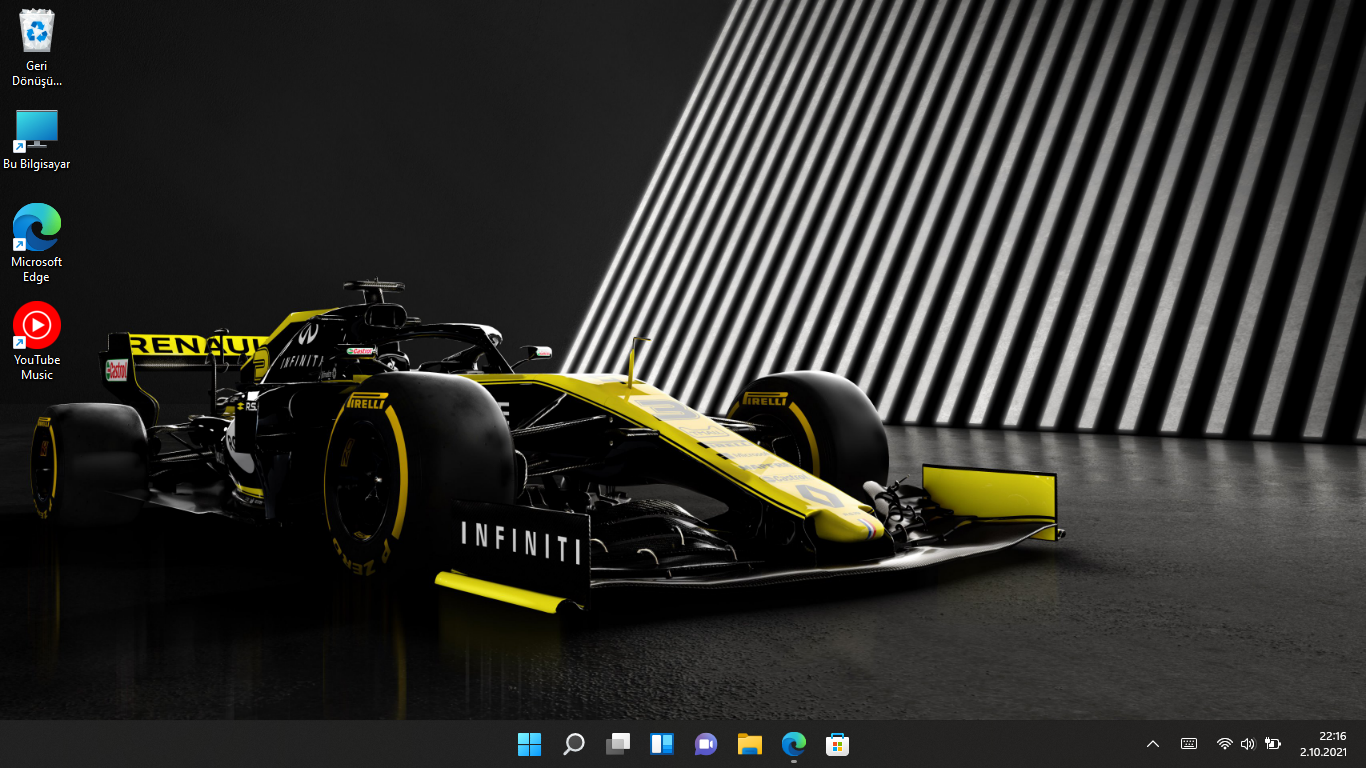Screen dimensions: 1366x768
Task: Open Microsoft Store from the taskbar
Action: coord(838,744)
